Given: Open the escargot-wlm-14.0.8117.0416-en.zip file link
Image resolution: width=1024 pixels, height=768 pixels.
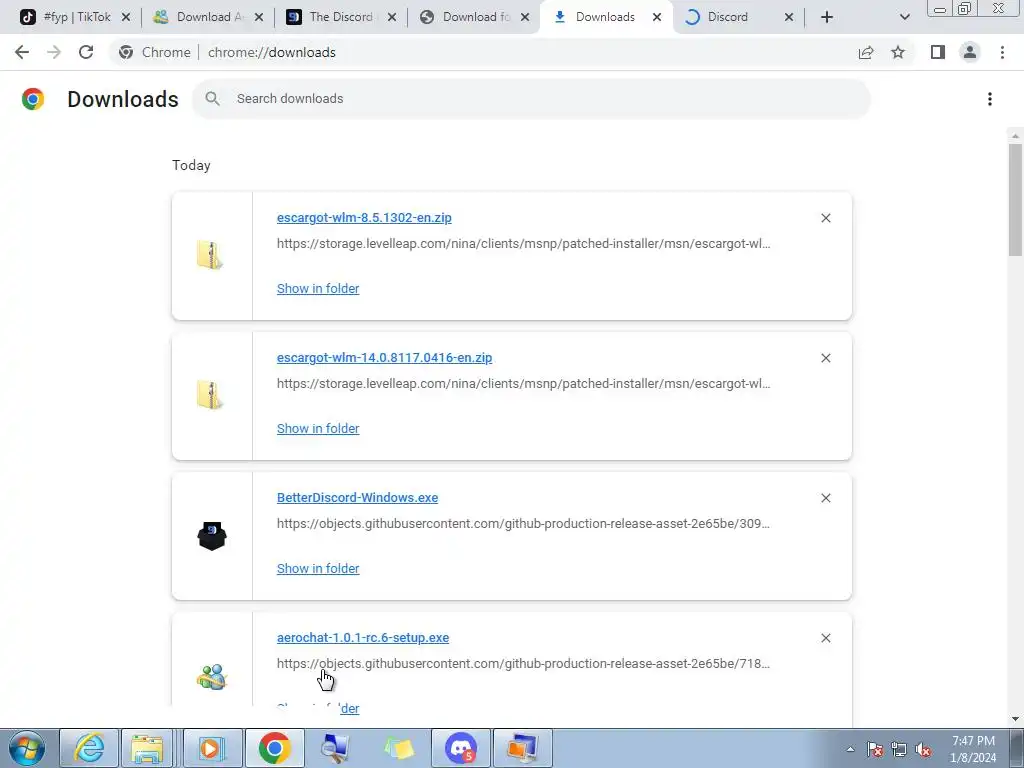Looking at the screenshot, I should click(x=385, y=358).
